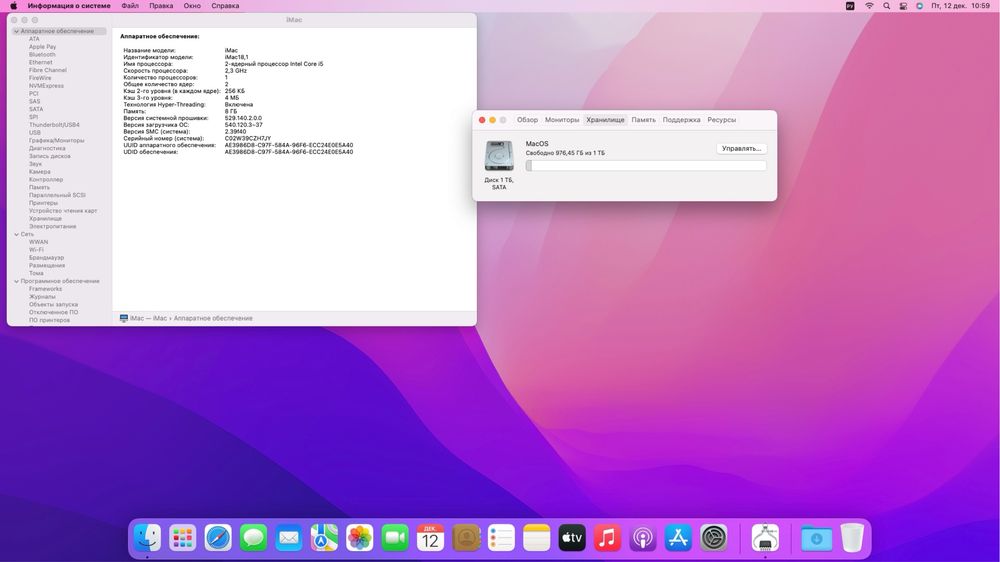Select Thunderbolt/USB4 in the sidebar
The image size is (1000, 562).
pos(54,125)
